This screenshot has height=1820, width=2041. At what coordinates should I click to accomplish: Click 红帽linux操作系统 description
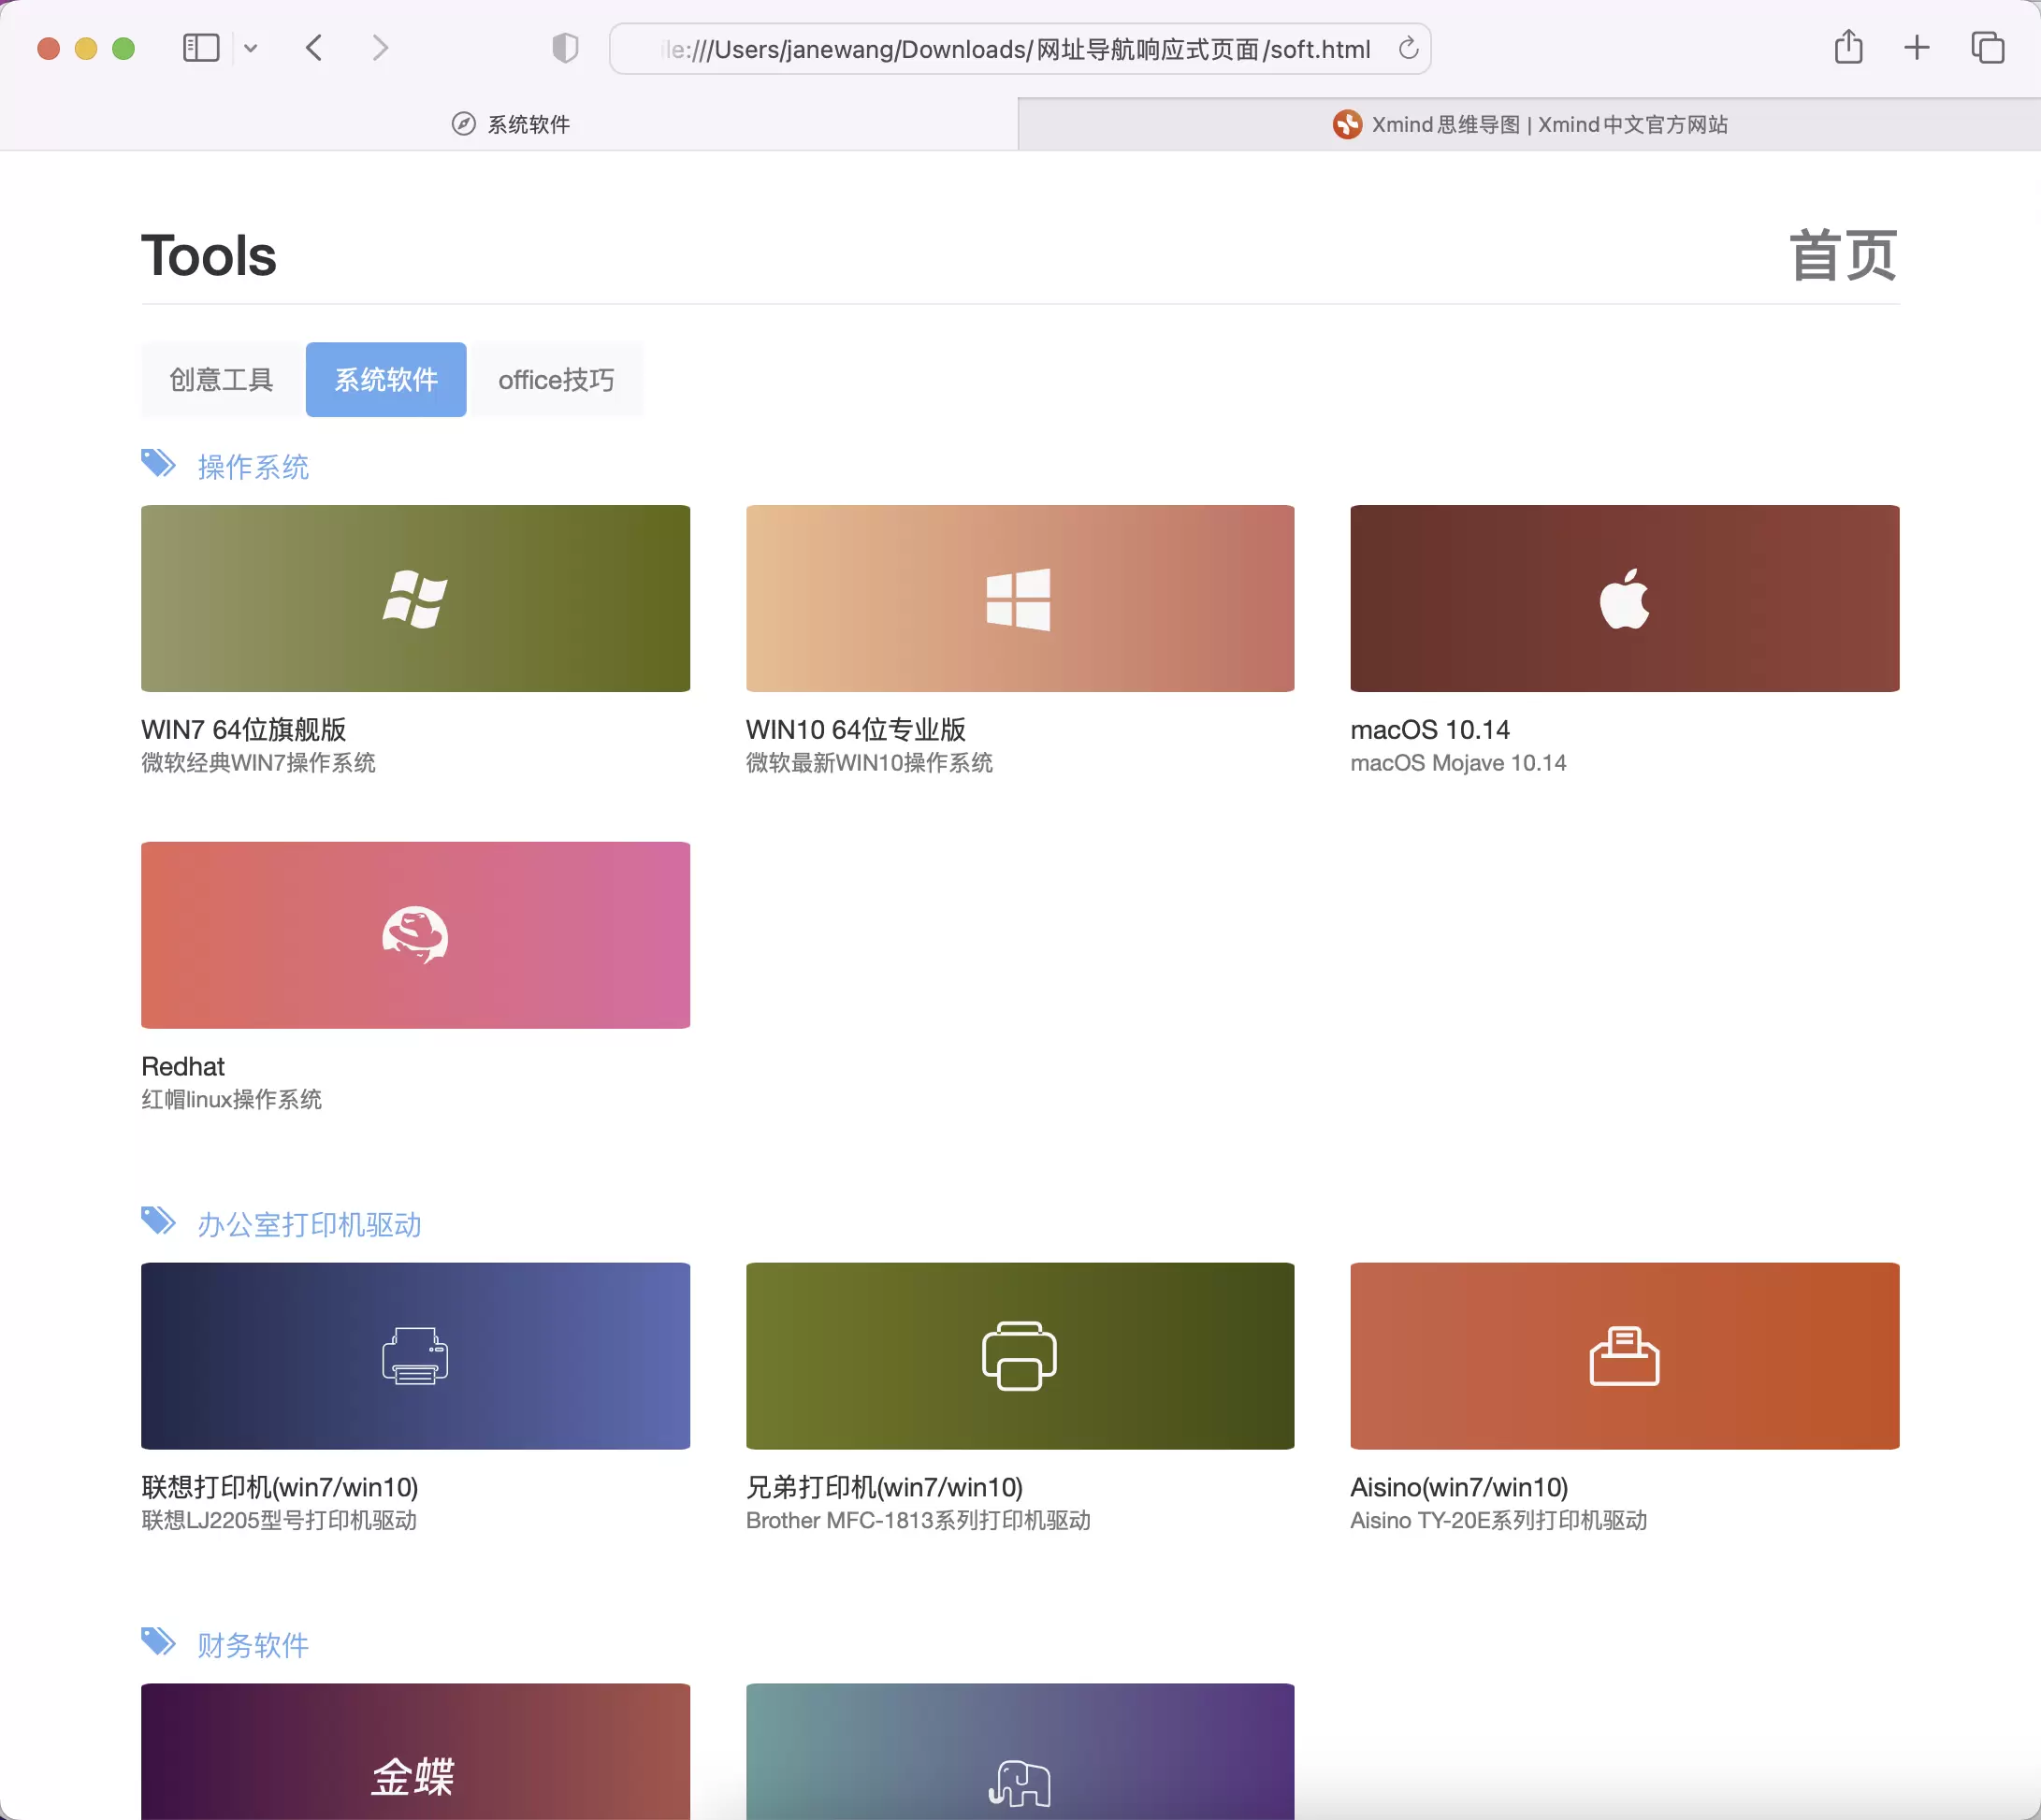point(231,1100)
